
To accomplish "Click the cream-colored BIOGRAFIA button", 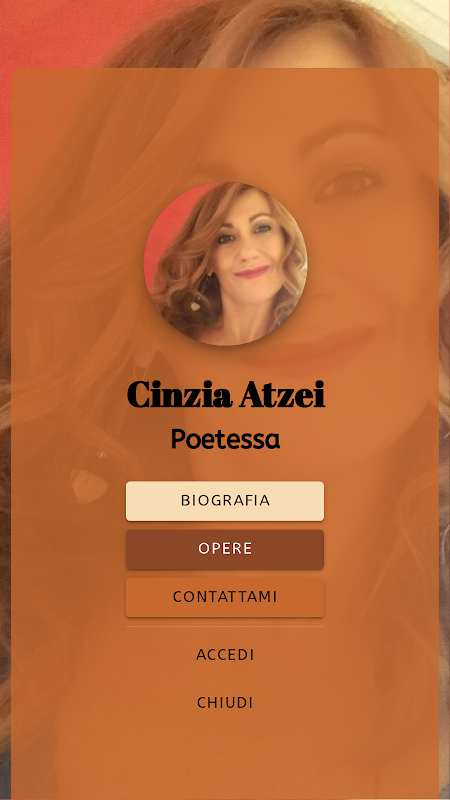I will (x=225, y=501).
